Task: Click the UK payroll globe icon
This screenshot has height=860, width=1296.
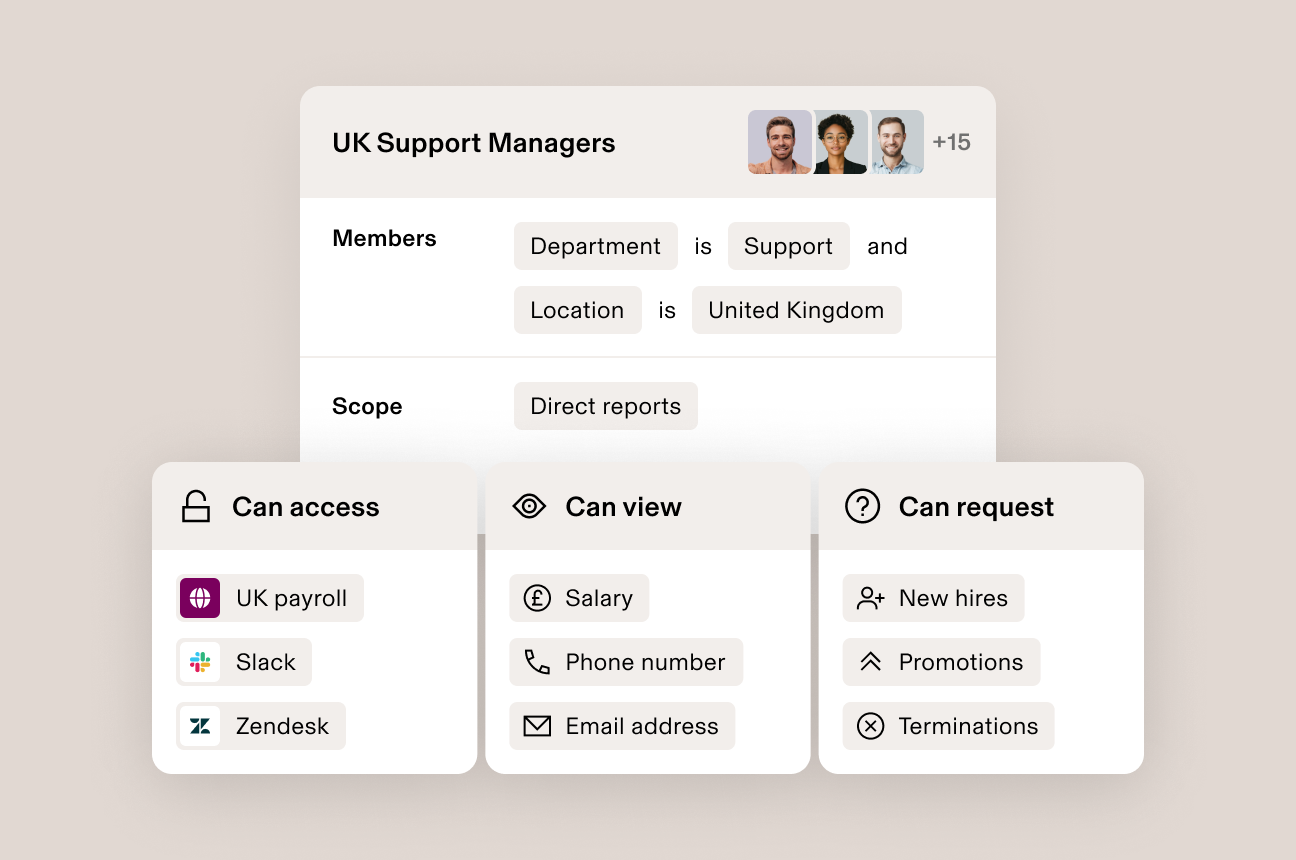Action: click(199, 598)
